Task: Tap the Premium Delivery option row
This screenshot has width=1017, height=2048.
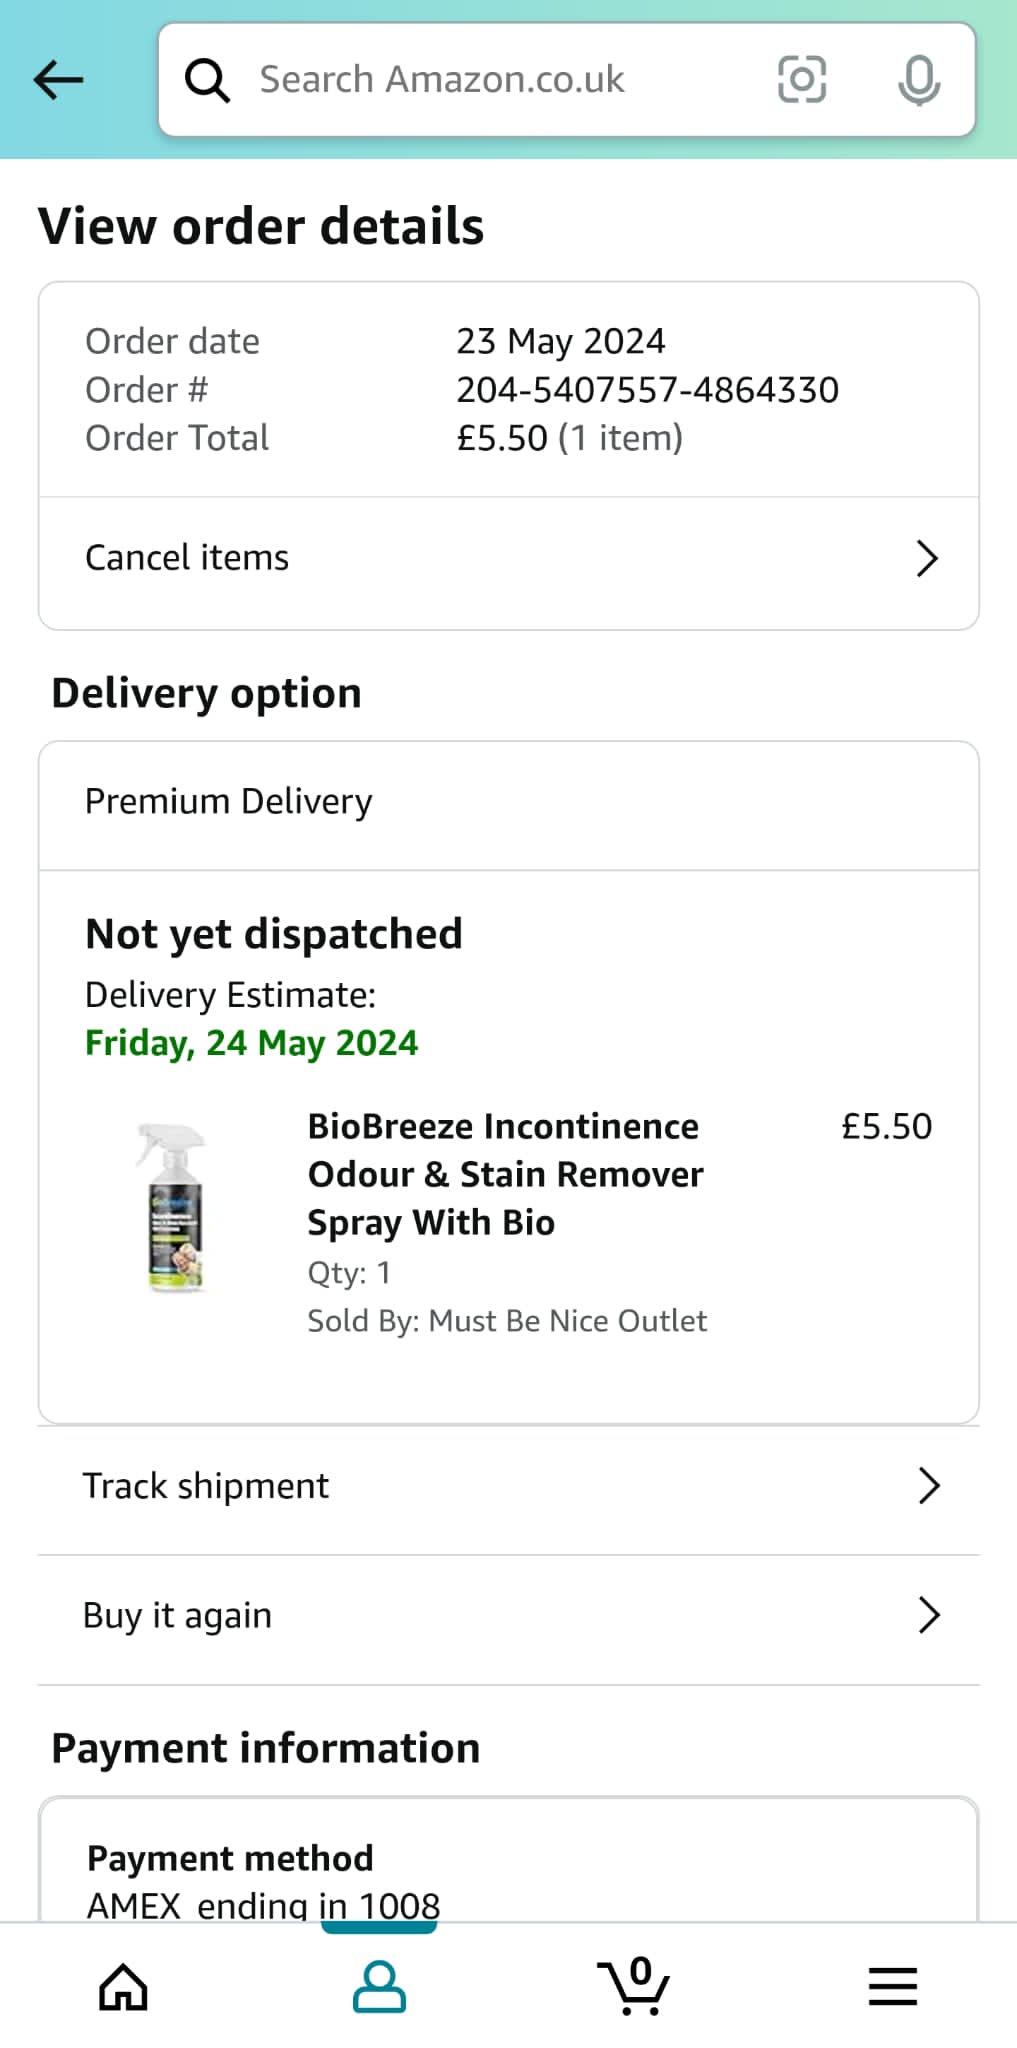Action: pos(508,804)
